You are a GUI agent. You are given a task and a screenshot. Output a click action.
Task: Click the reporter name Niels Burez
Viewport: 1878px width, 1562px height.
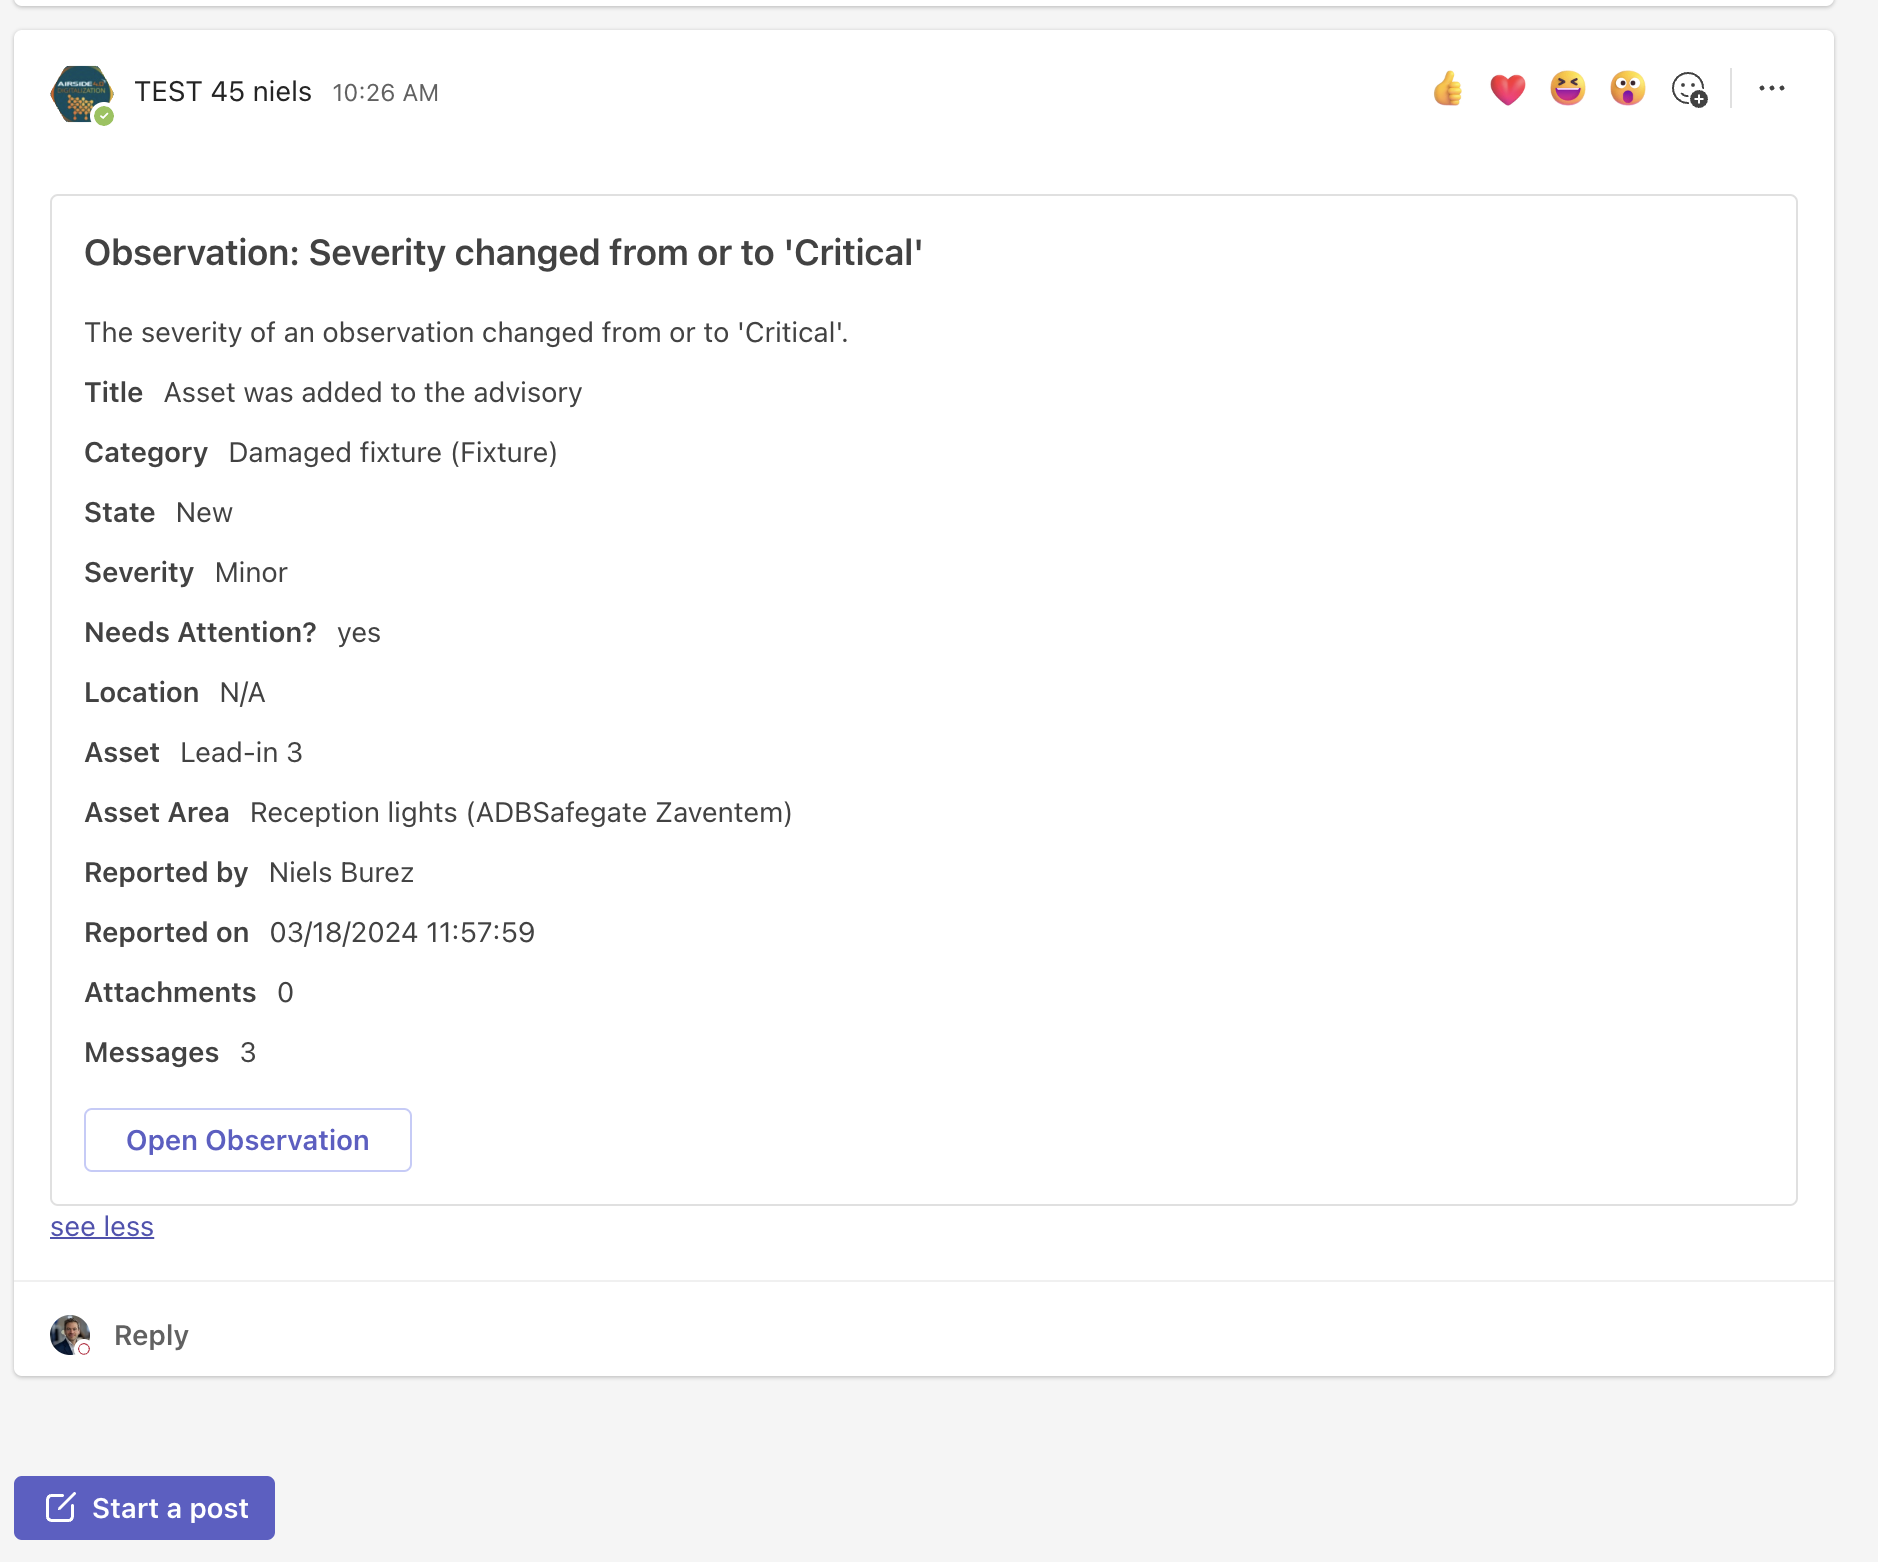pos(341,873)
